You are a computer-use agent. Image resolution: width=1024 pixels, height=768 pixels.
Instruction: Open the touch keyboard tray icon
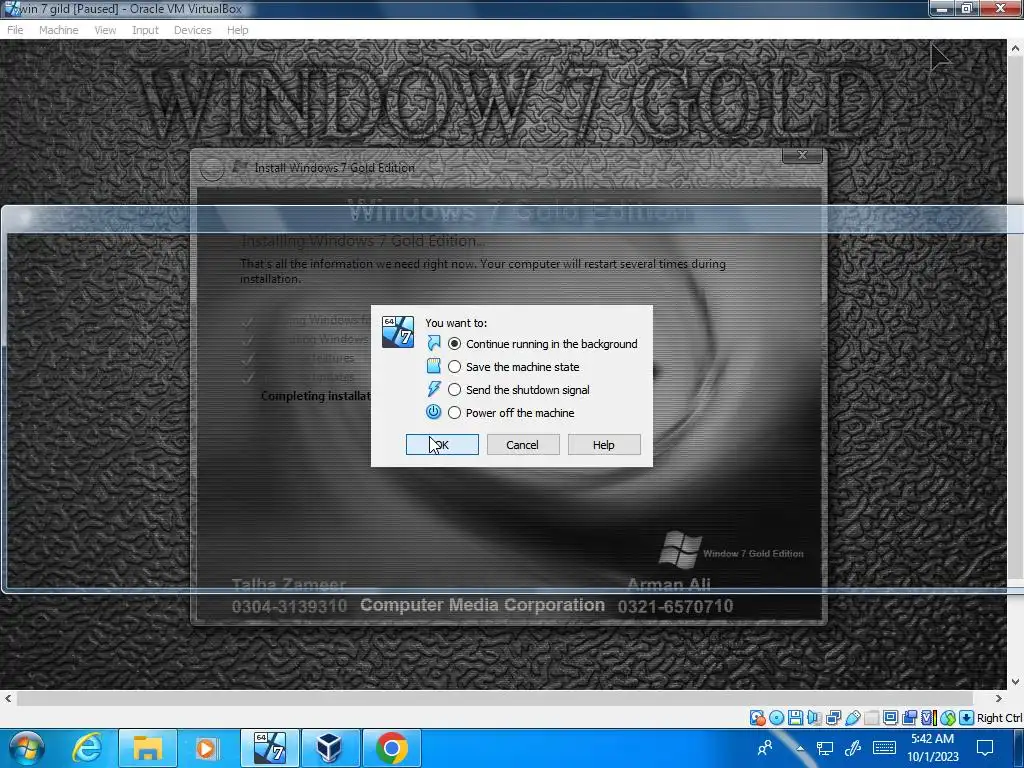884,748
